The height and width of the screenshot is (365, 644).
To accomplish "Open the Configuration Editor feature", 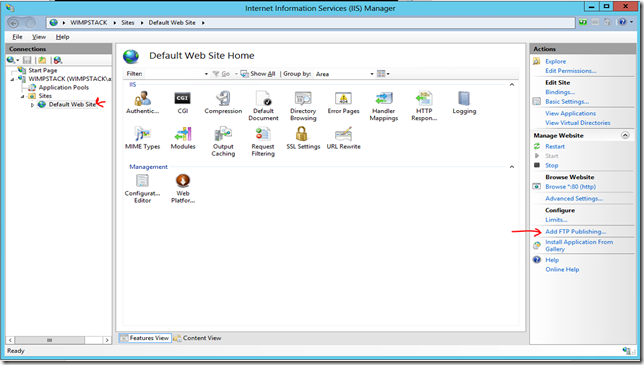I will coord(143,188).
